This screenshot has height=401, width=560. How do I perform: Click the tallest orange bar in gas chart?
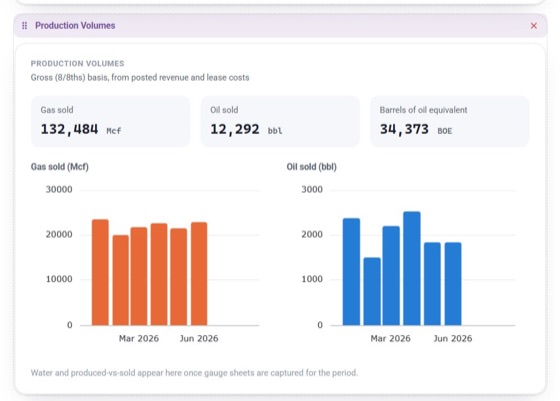coord(100,272)
